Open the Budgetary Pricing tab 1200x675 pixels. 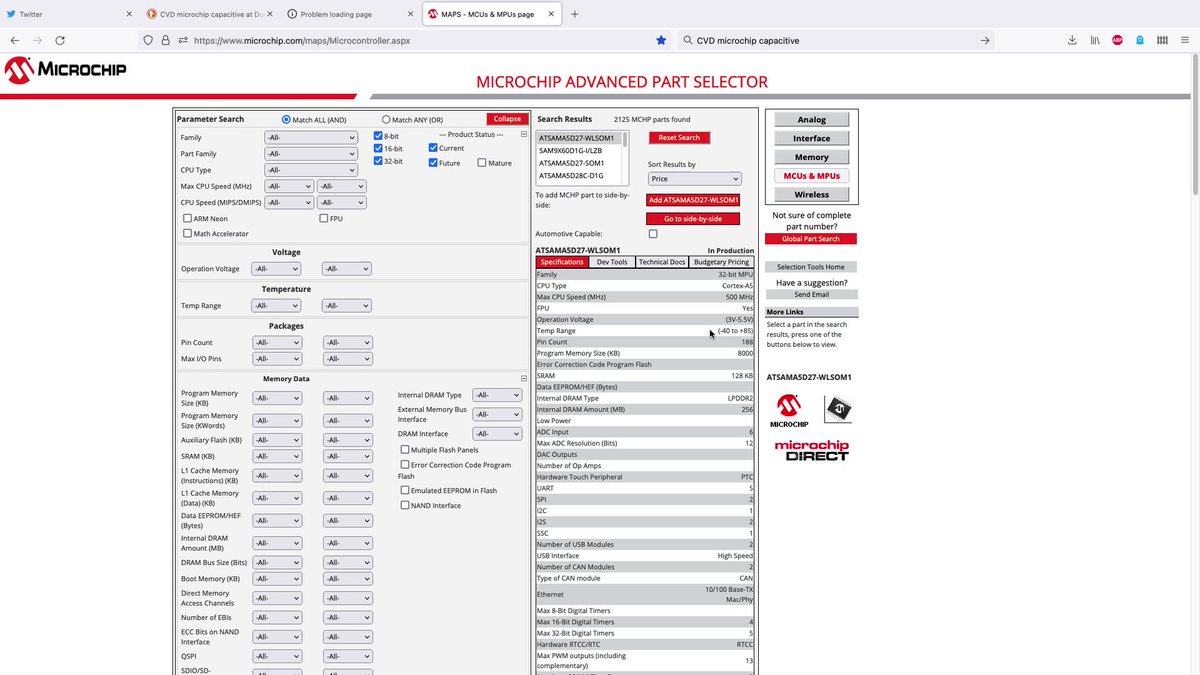coord(721,262)
